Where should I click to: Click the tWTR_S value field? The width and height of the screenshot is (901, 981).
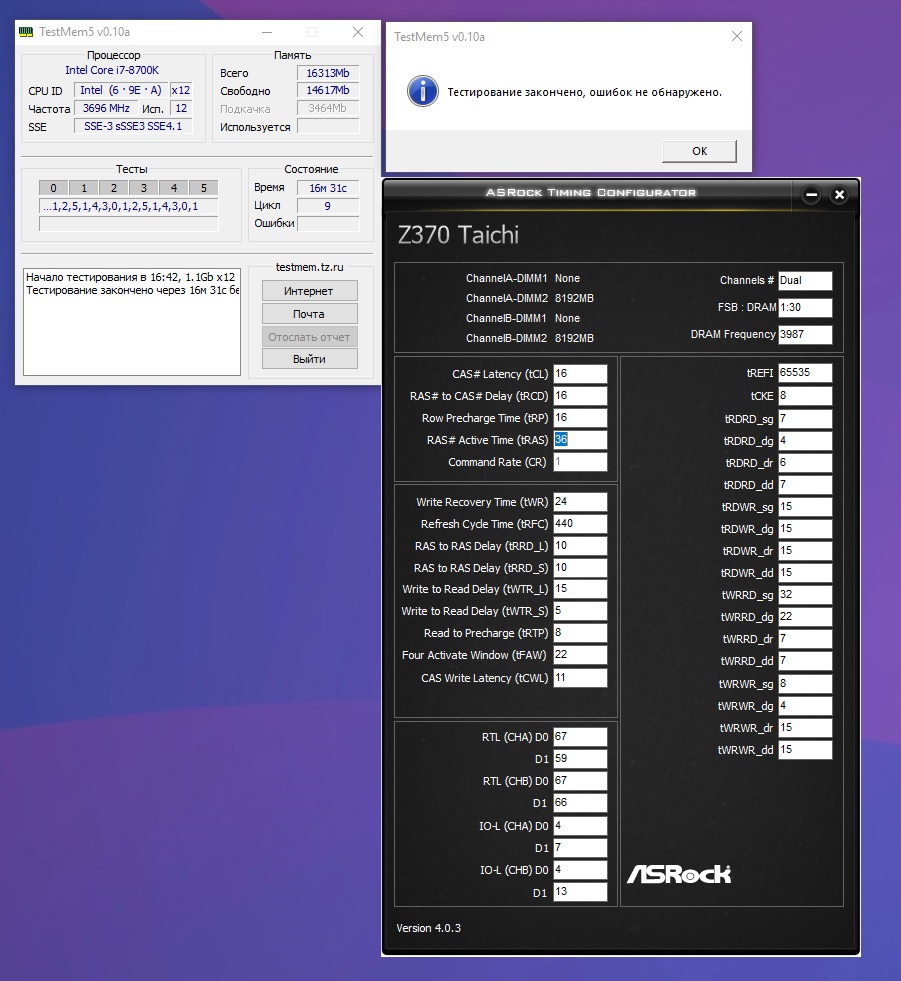tap(580, 611)
